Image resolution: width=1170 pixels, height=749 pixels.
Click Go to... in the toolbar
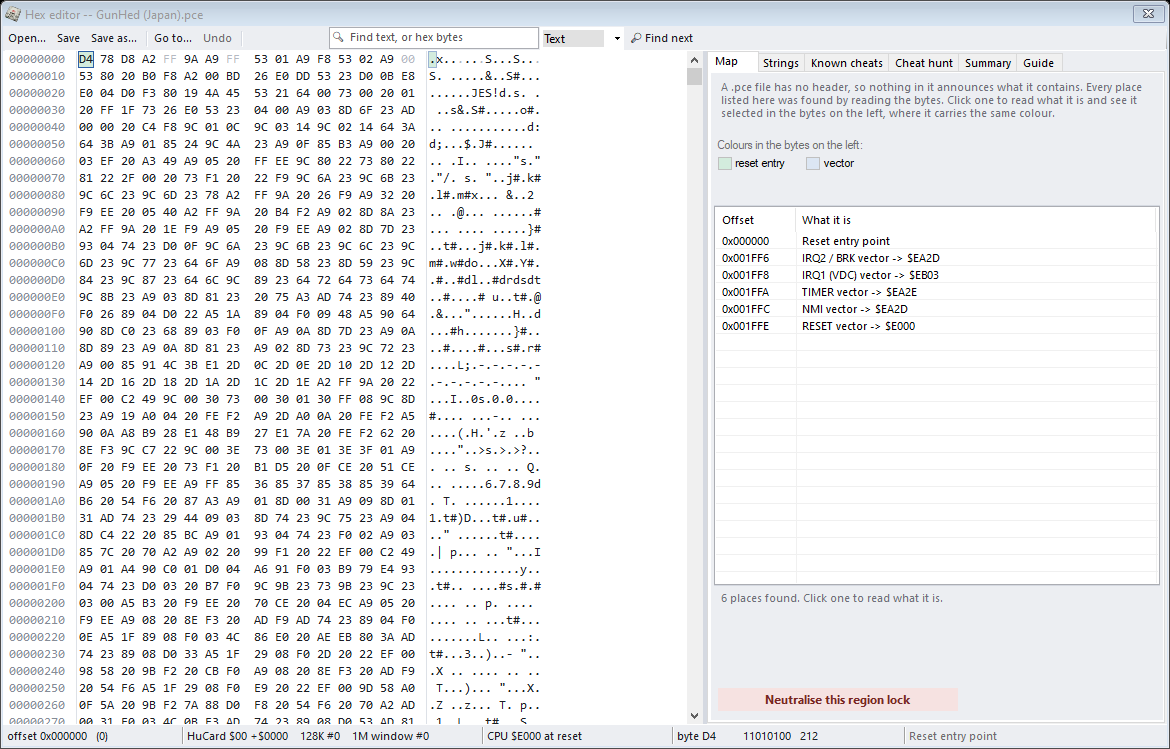point(172,38)
